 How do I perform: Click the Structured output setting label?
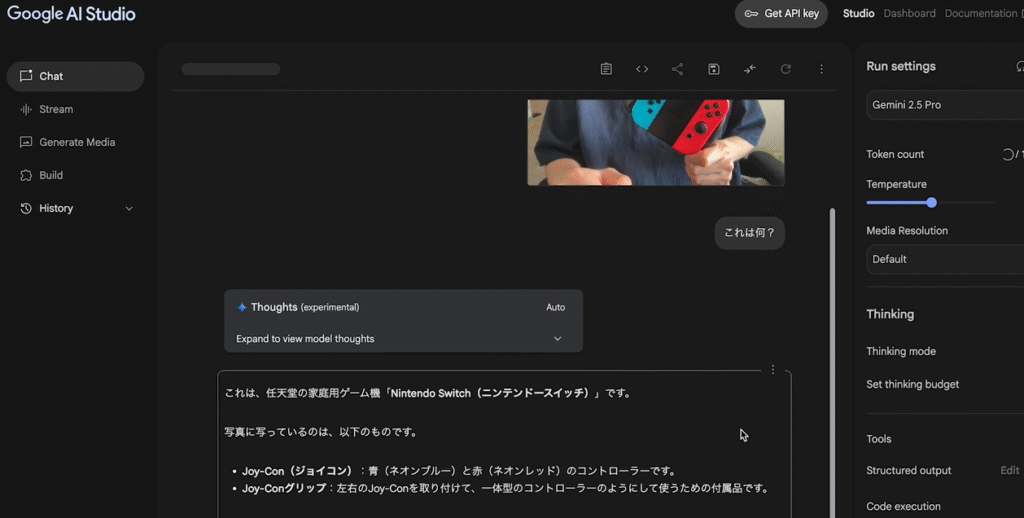(x=908, y=470)
